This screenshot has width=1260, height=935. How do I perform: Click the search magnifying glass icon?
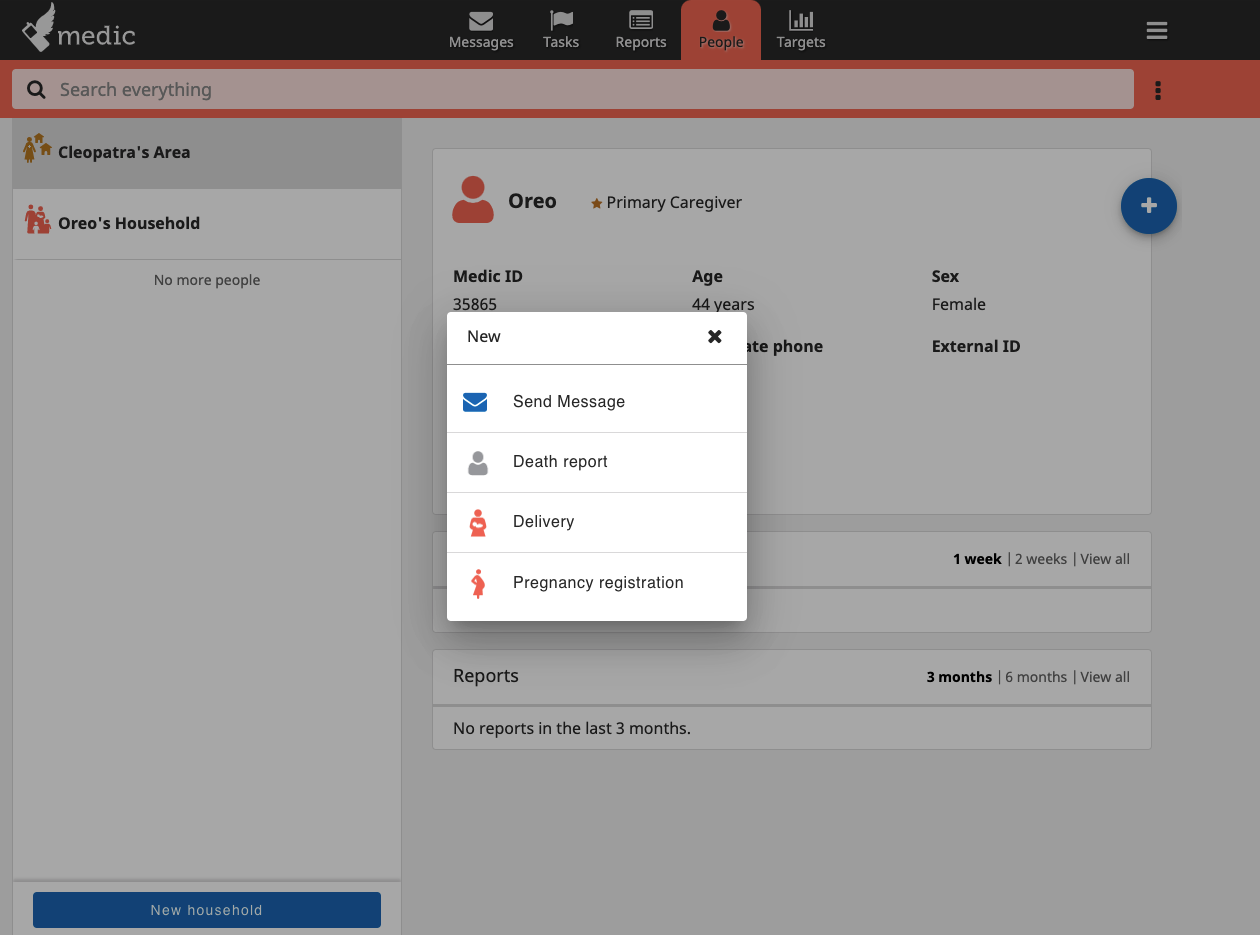(36, 89)
